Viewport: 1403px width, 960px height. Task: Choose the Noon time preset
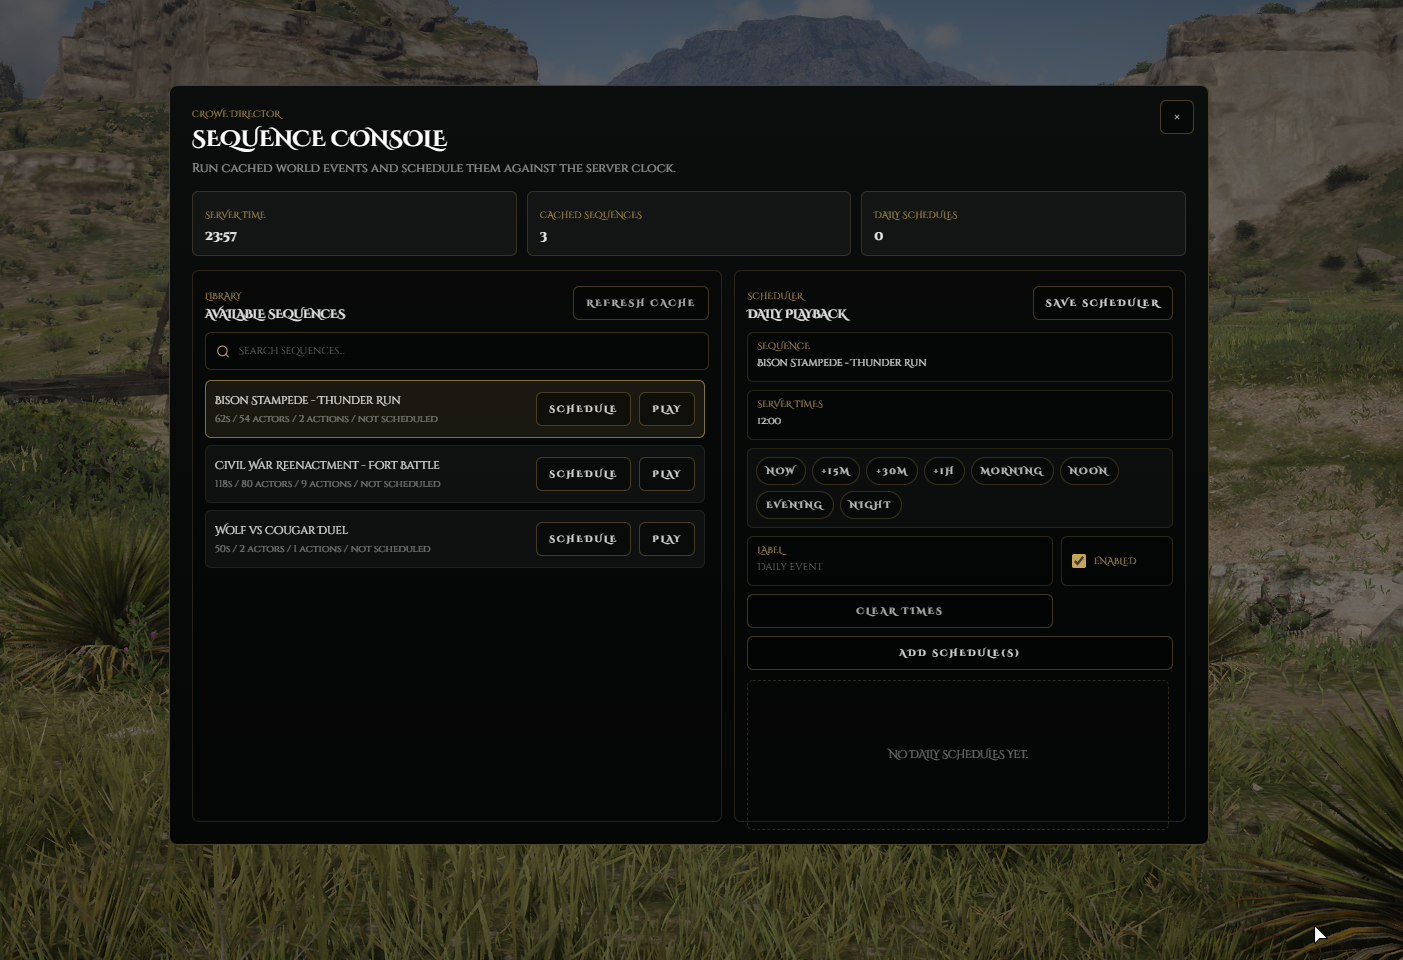point(1088,471)
